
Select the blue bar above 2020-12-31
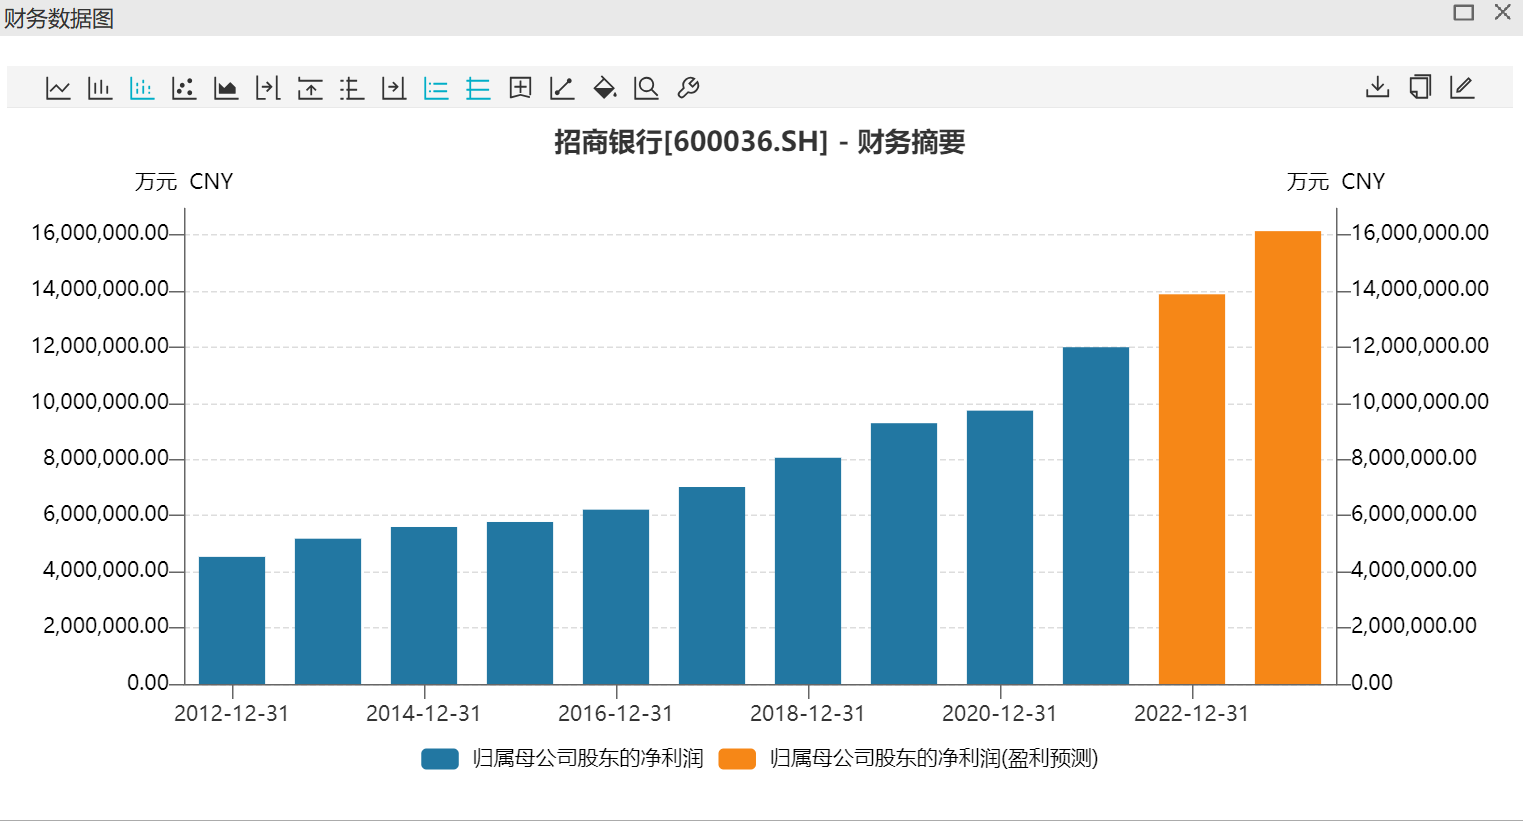tap(1000, 547)
